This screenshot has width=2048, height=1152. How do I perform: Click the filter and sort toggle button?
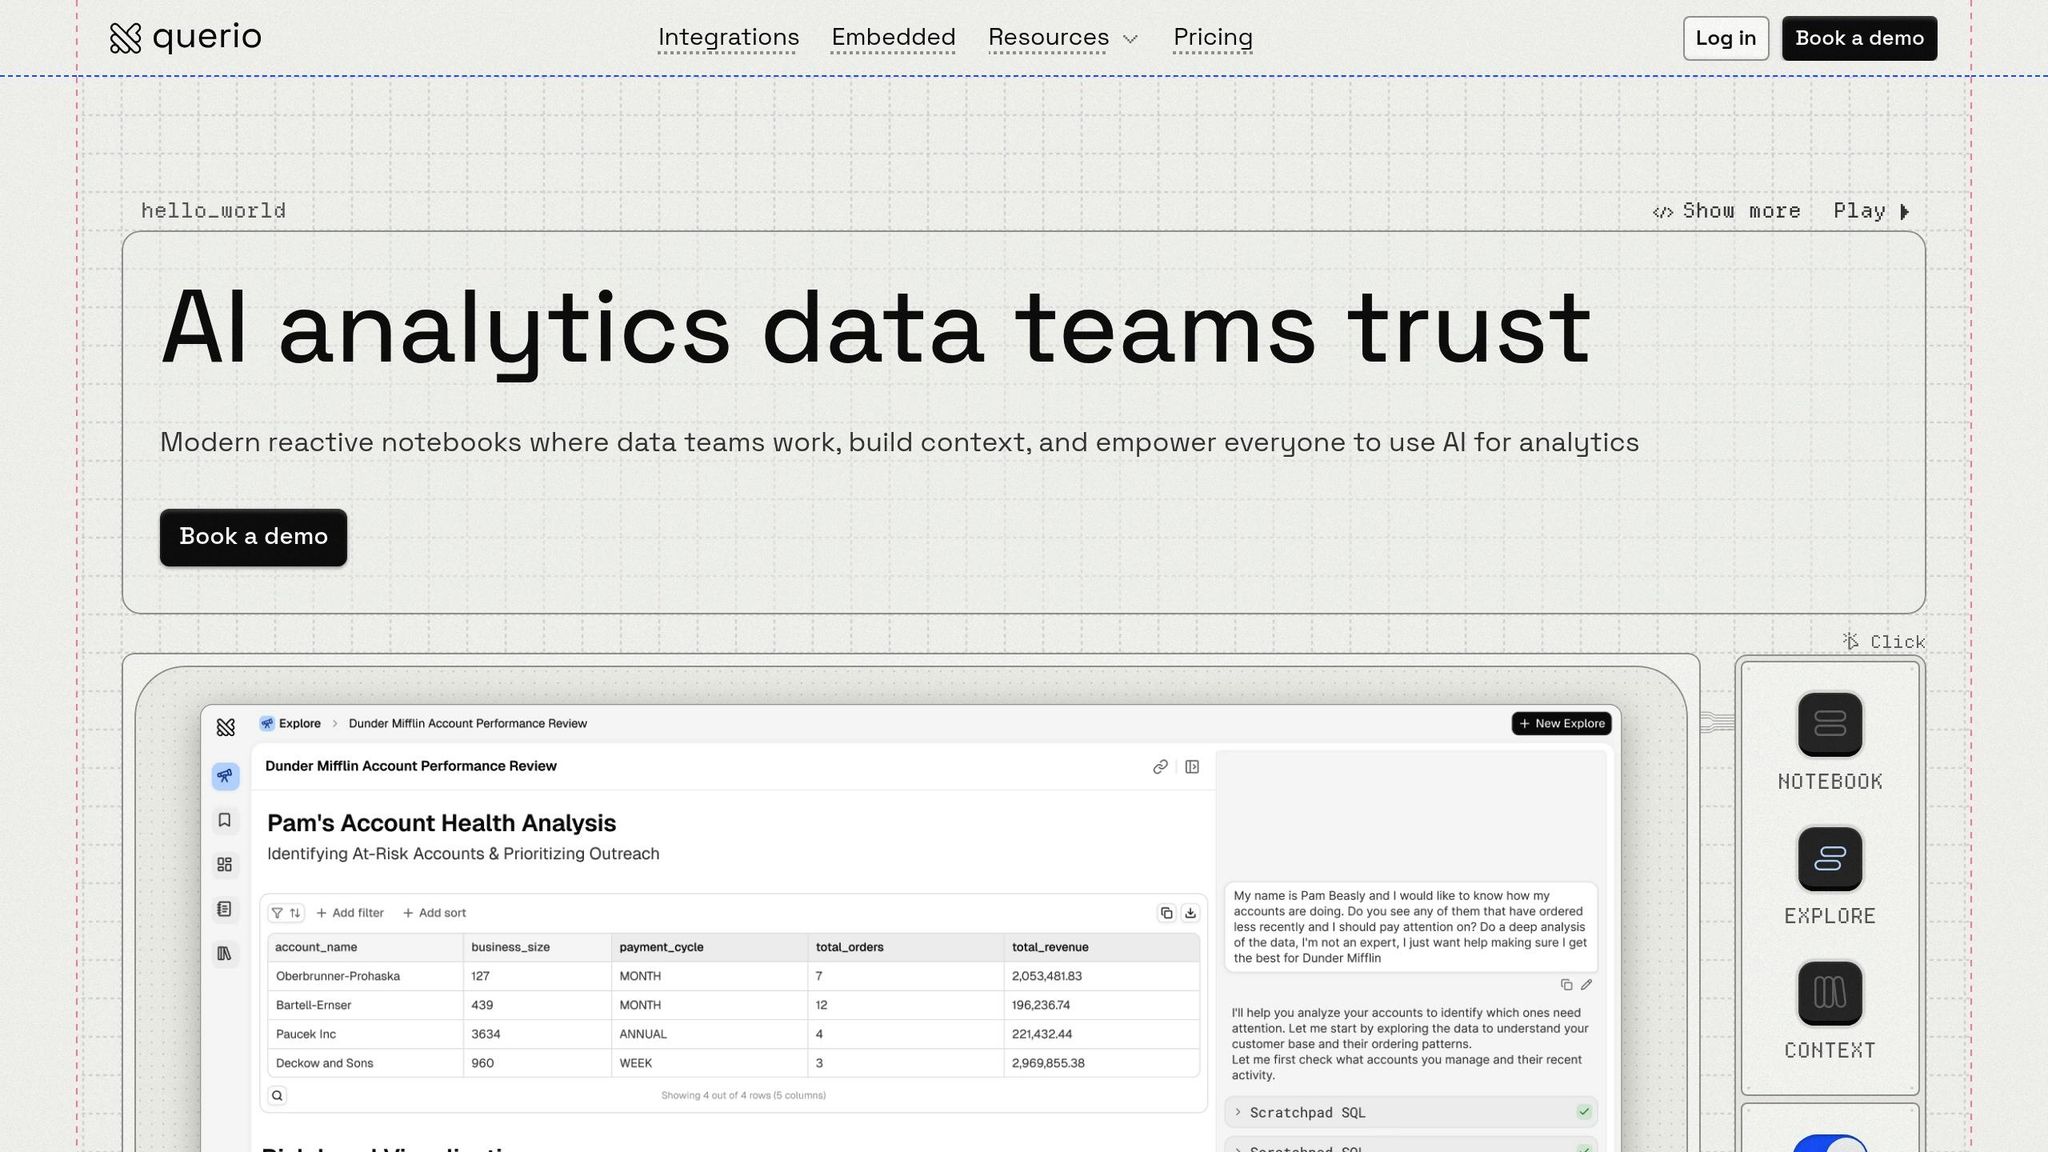pyautogui.click(x=286, y=913)
